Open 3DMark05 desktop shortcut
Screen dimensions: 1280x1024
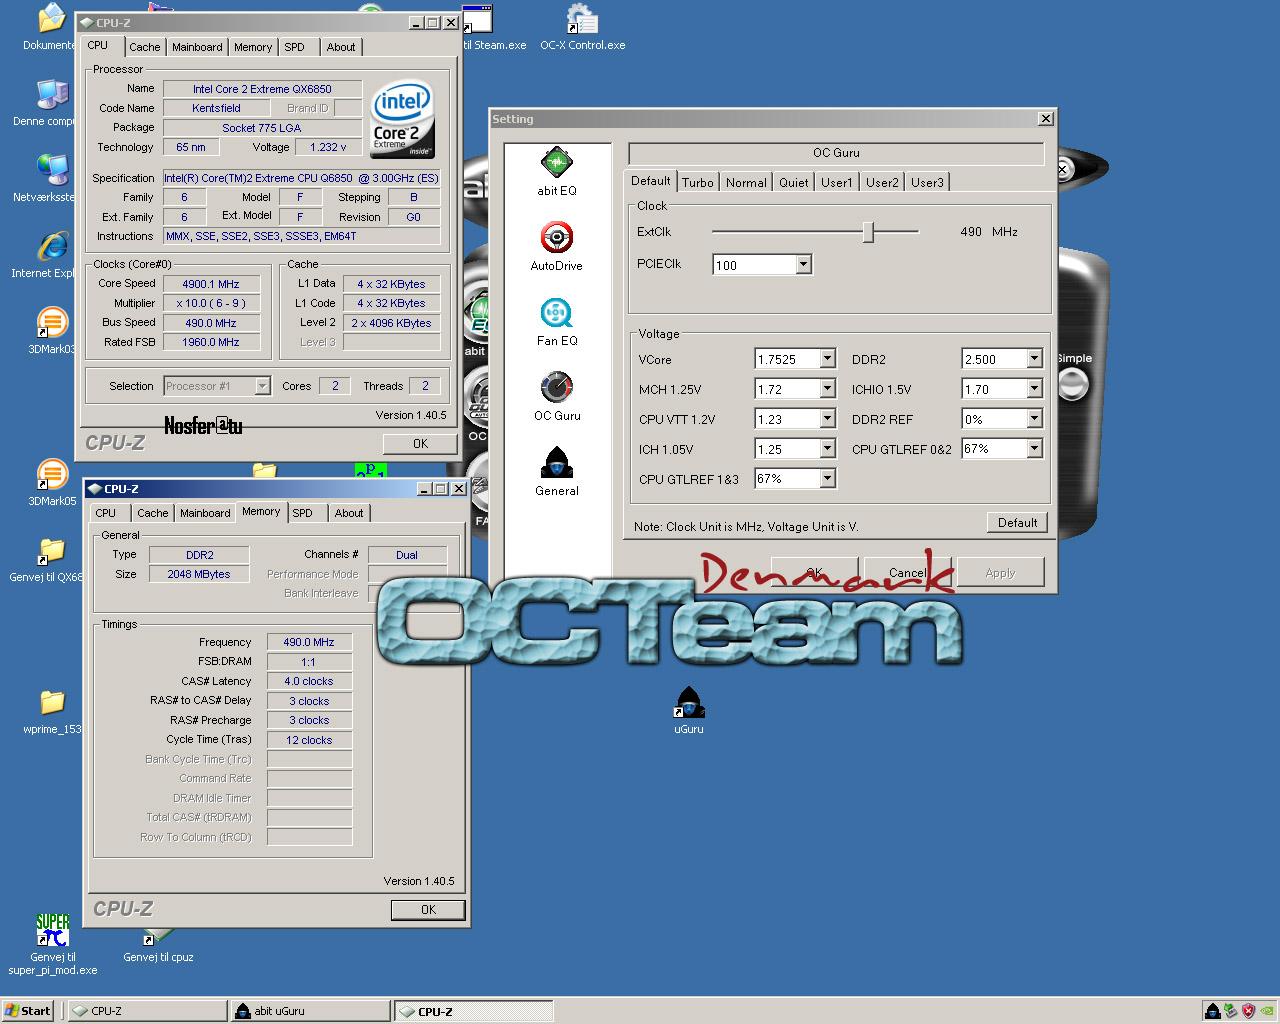click(x=52, y=483)
